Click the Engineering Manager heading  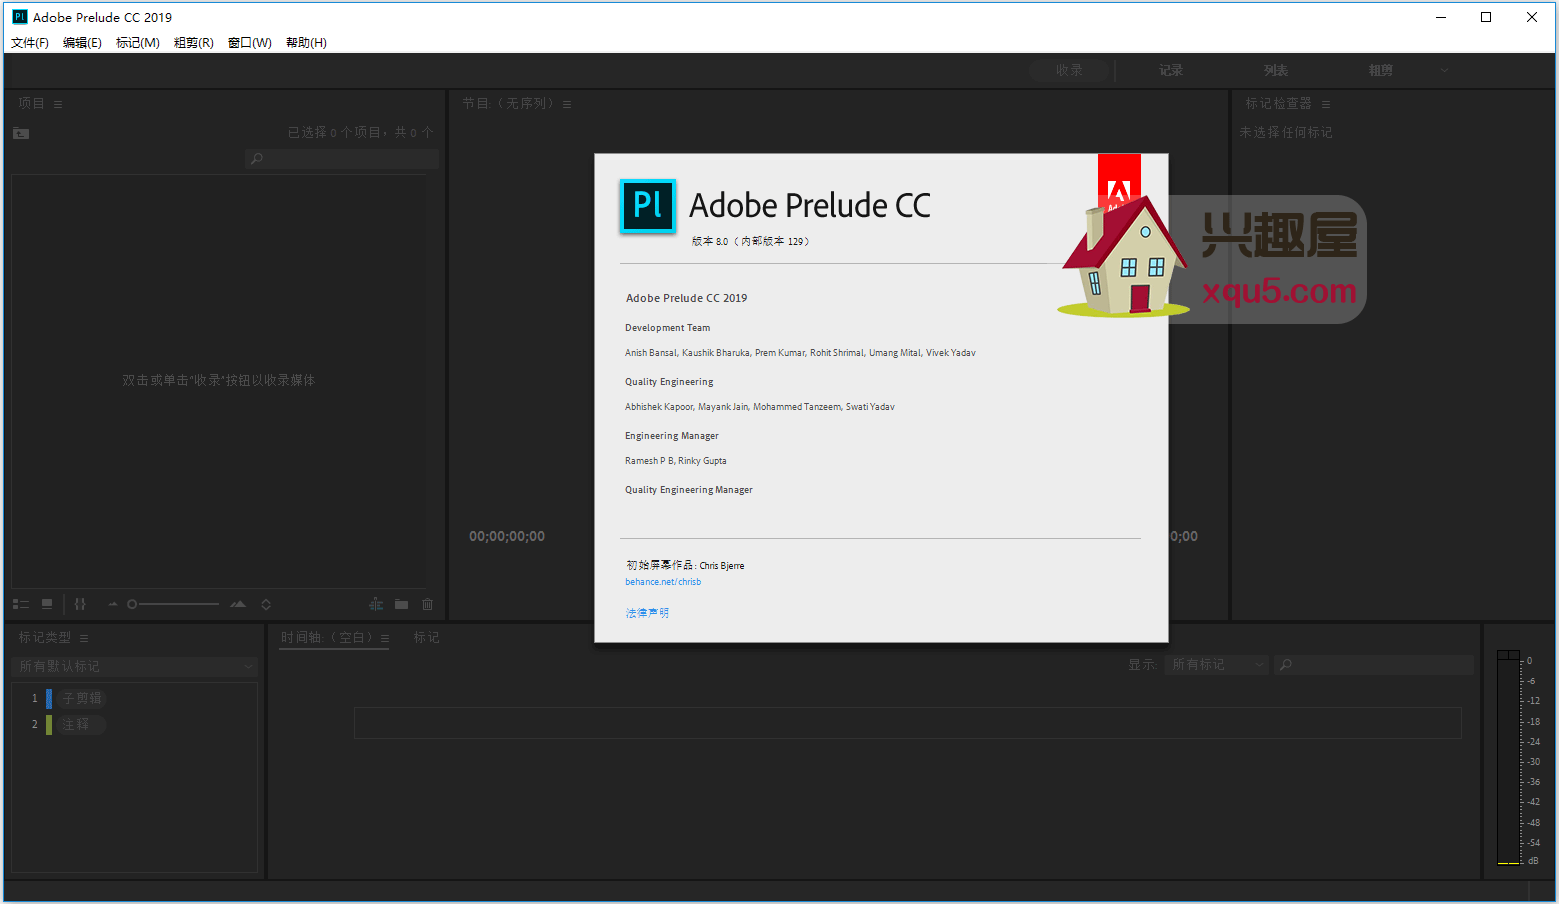[671, 436]
